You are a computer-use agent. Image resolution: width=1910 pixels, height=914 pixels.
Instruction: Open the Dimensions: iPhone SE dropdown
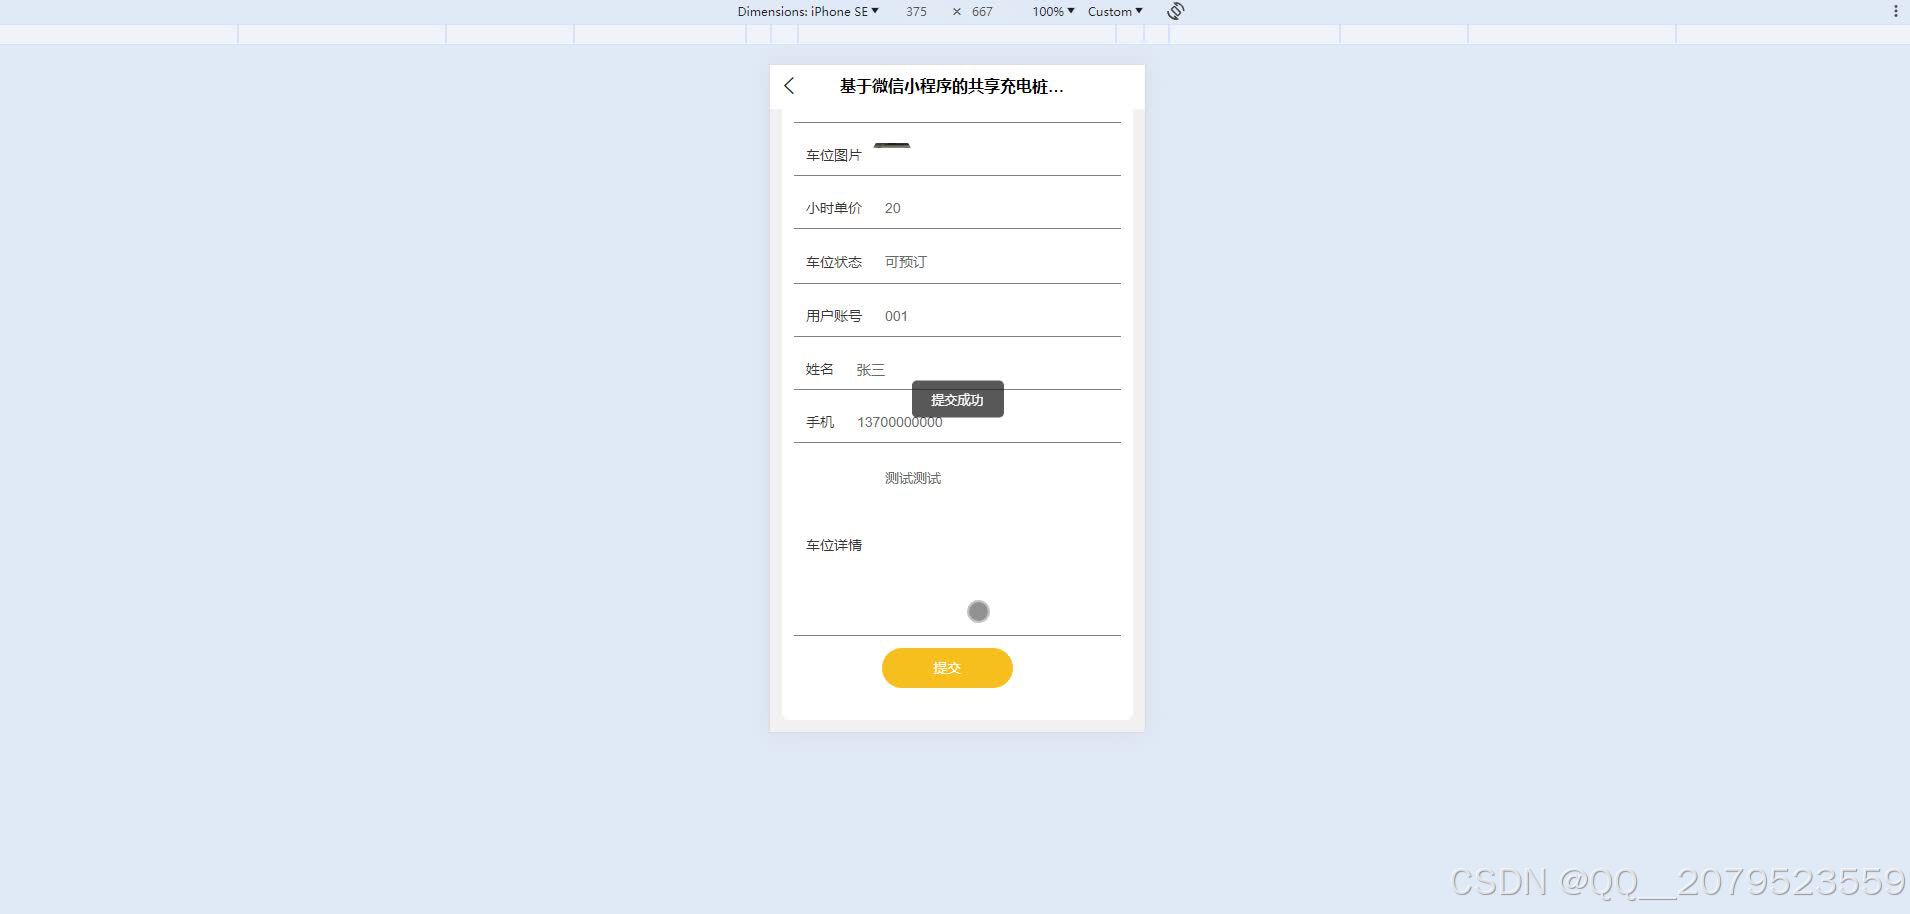click(x=808, y=12)
